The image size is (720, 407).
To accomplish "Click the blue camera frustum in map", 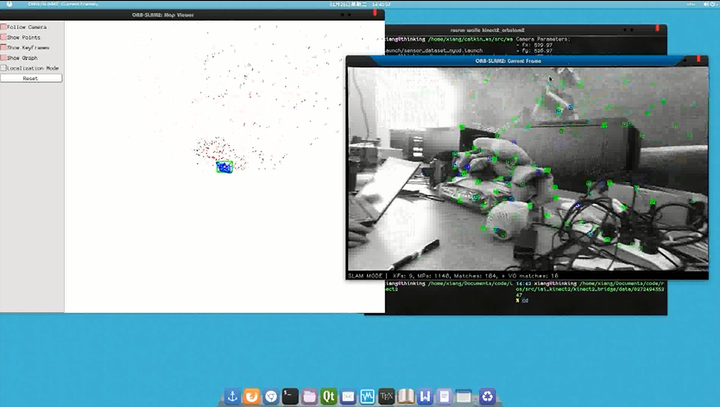I will (x=225, y=167).
